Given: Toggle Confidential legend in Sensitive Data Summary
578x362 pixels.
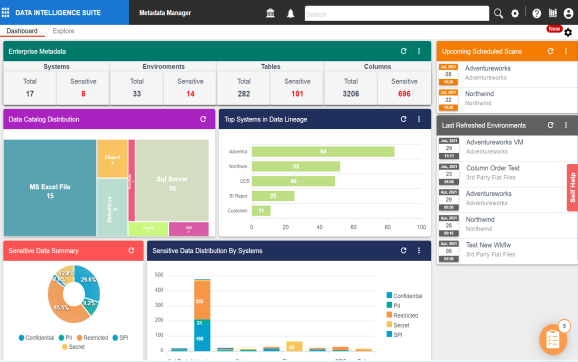Looking at the screenshot, I should 36,338.
